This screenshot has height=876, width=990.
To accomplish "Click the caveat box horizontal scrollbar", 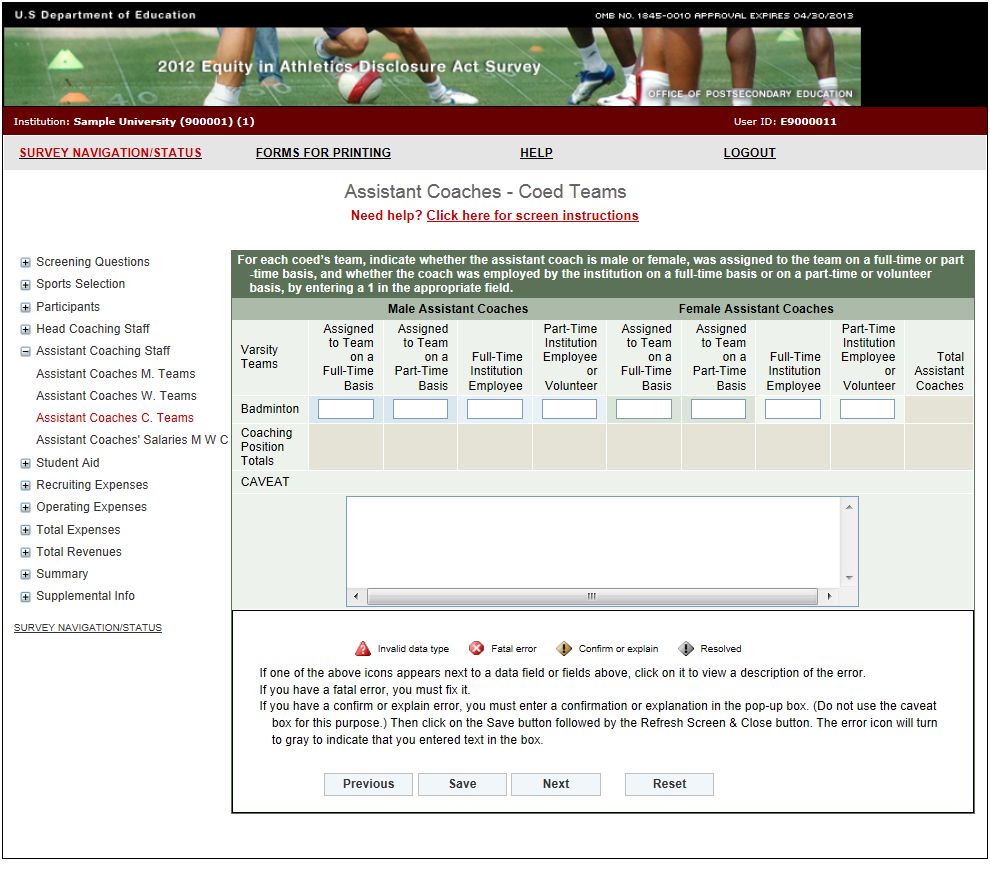I will (x=591, y=596).
